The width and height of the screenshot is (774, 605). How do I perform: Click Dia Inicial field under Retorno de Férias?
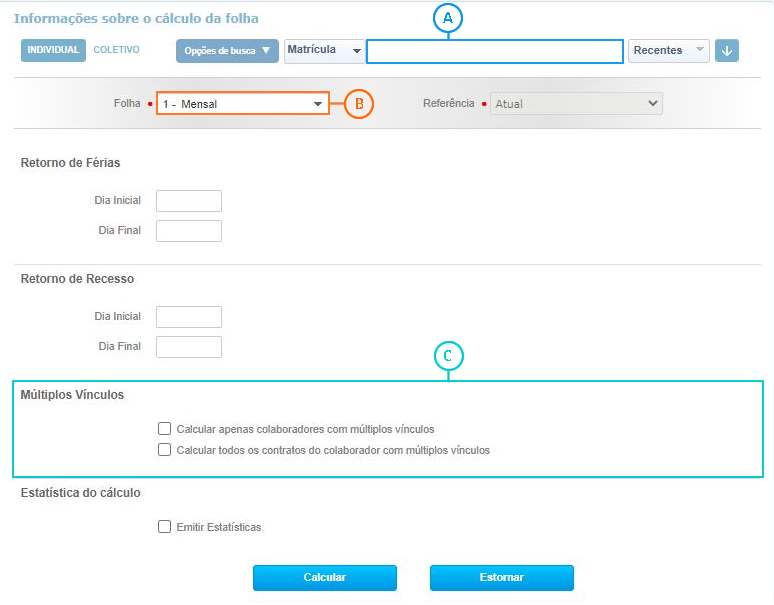click(x=189, y=201)
